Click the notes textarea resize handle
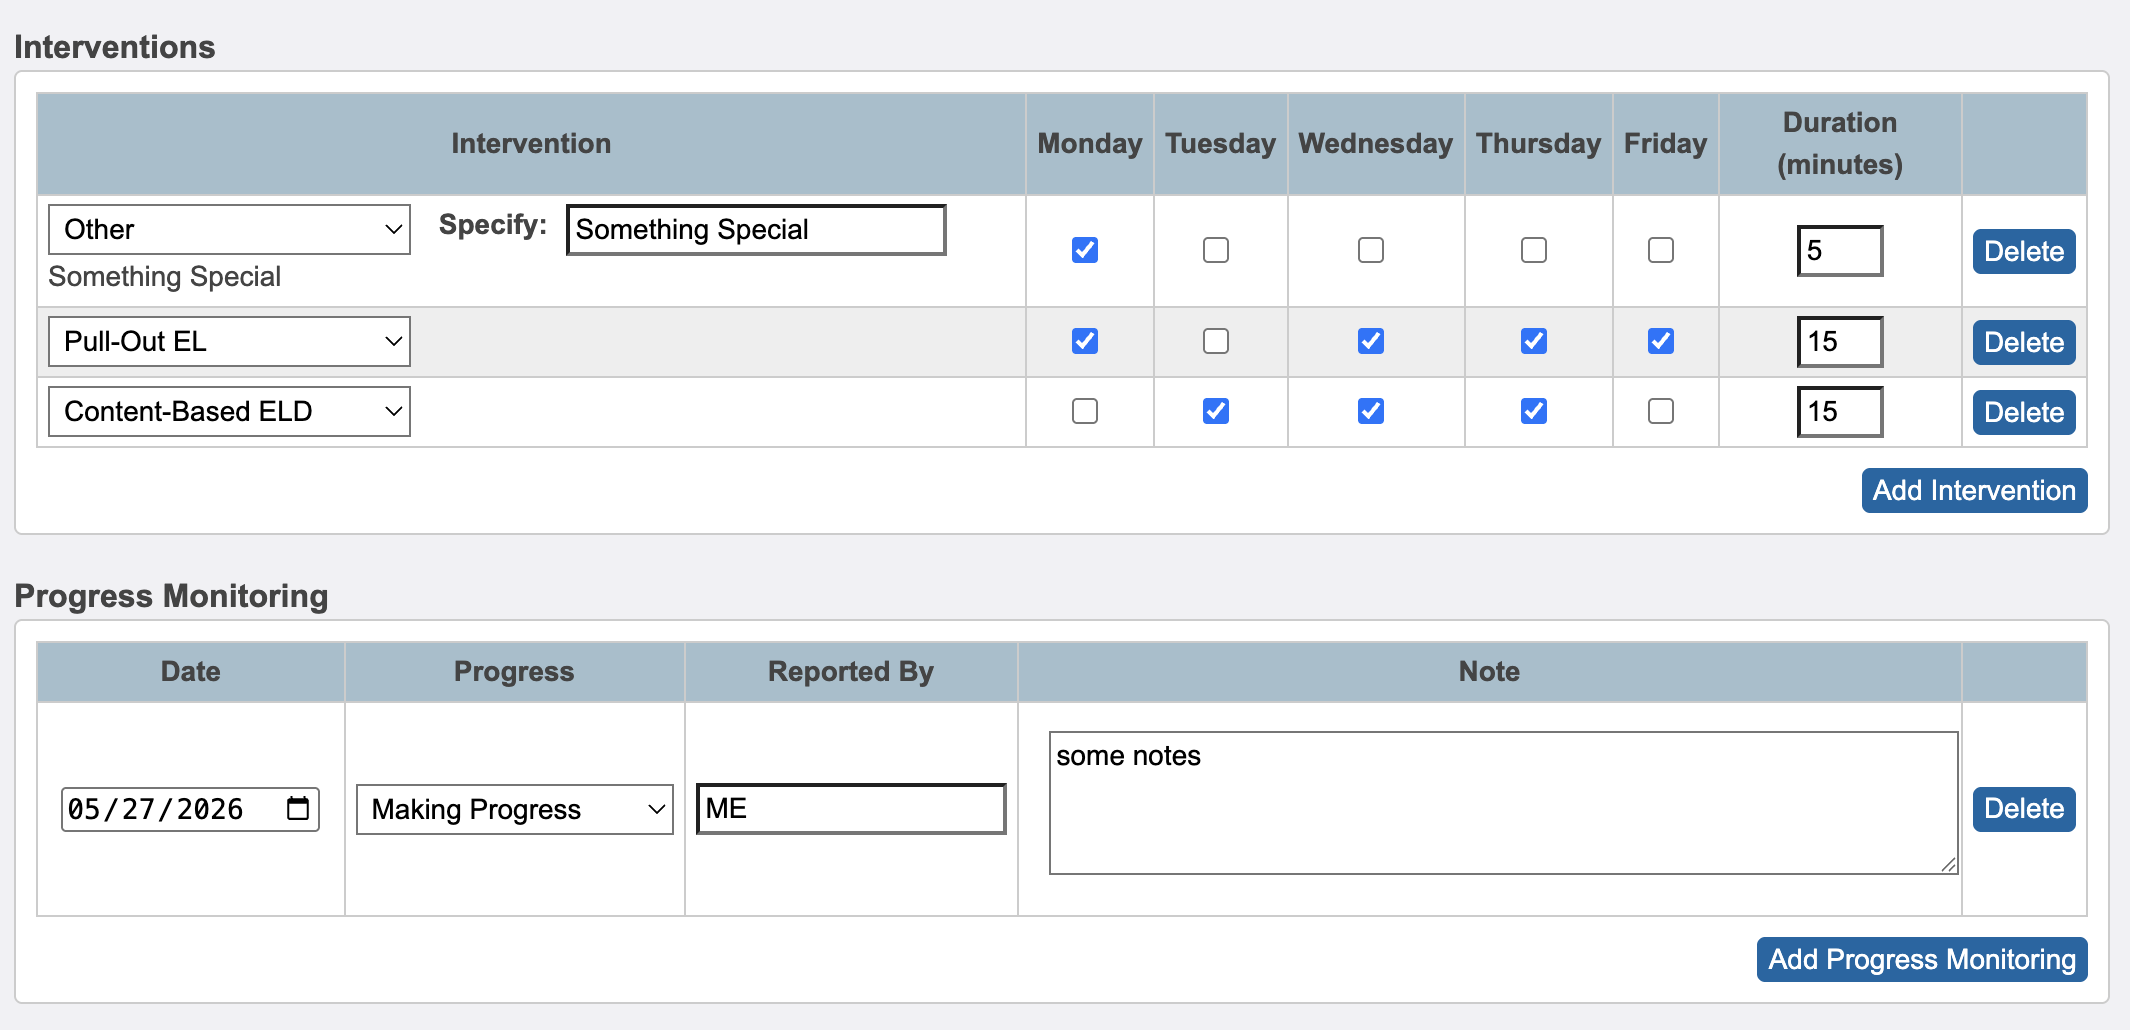This screenshot has width=2130, height=1030. click(1948, 865)
